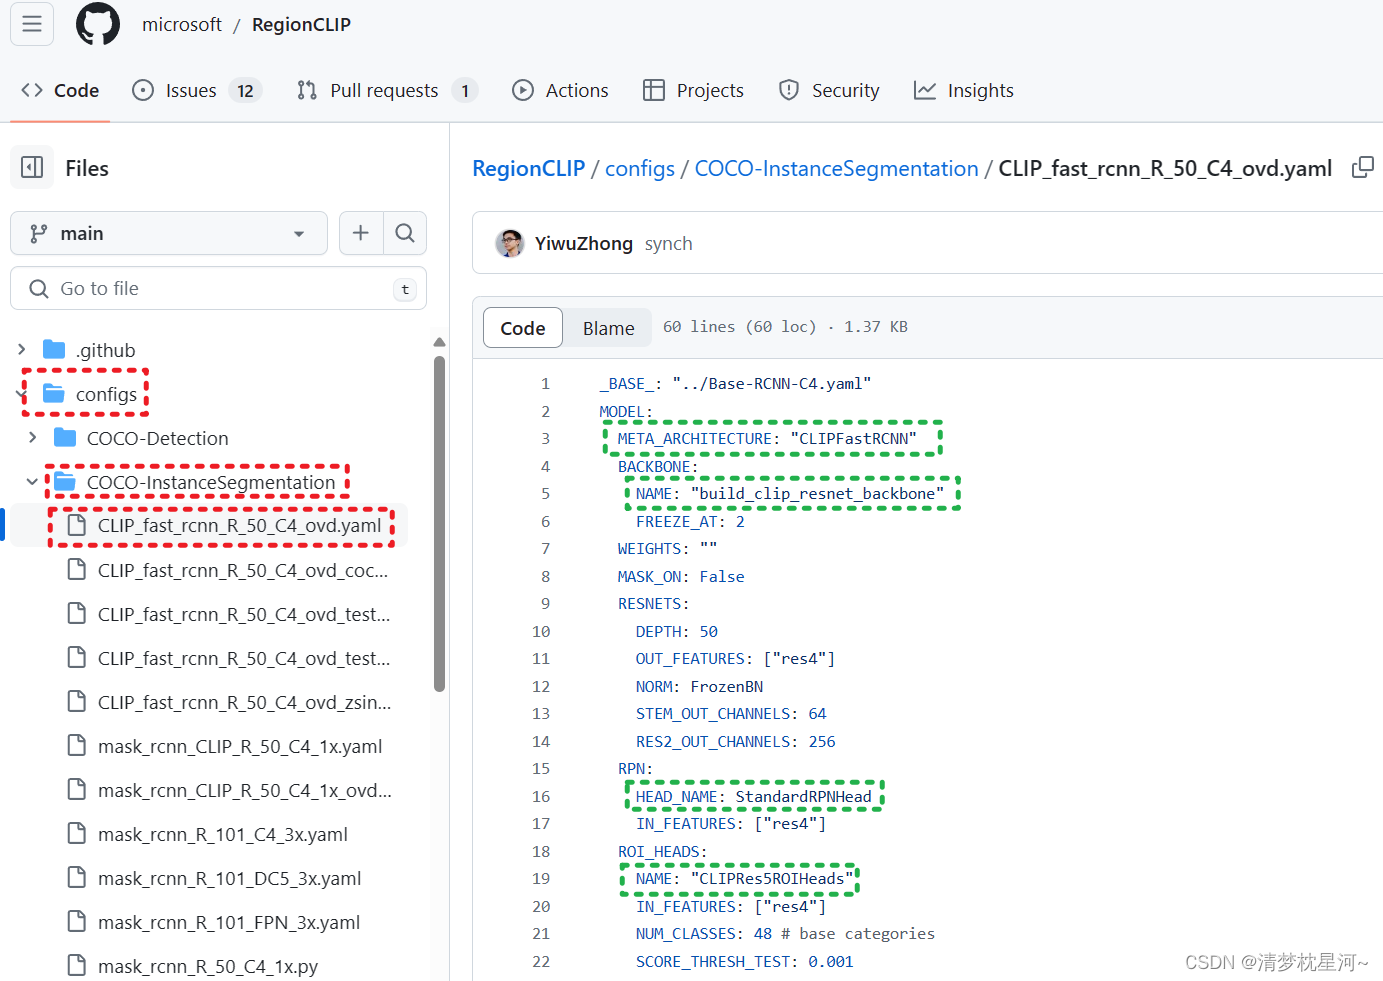
Task: Open mask_rcnn_R_101_FPN_3x.yaml file
Action: point(229,922)
